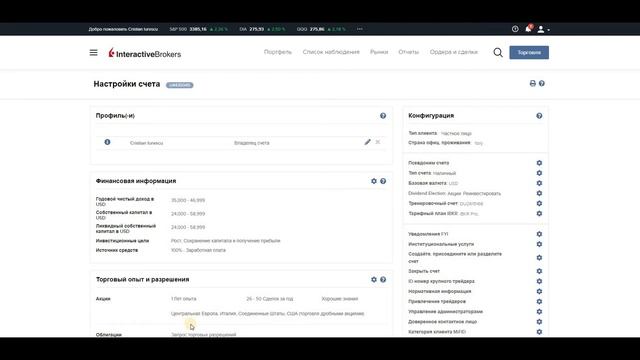This screenshot has width=640, height=360.
Task: Click the Управление администраторами label
Action: click(445, 311)
